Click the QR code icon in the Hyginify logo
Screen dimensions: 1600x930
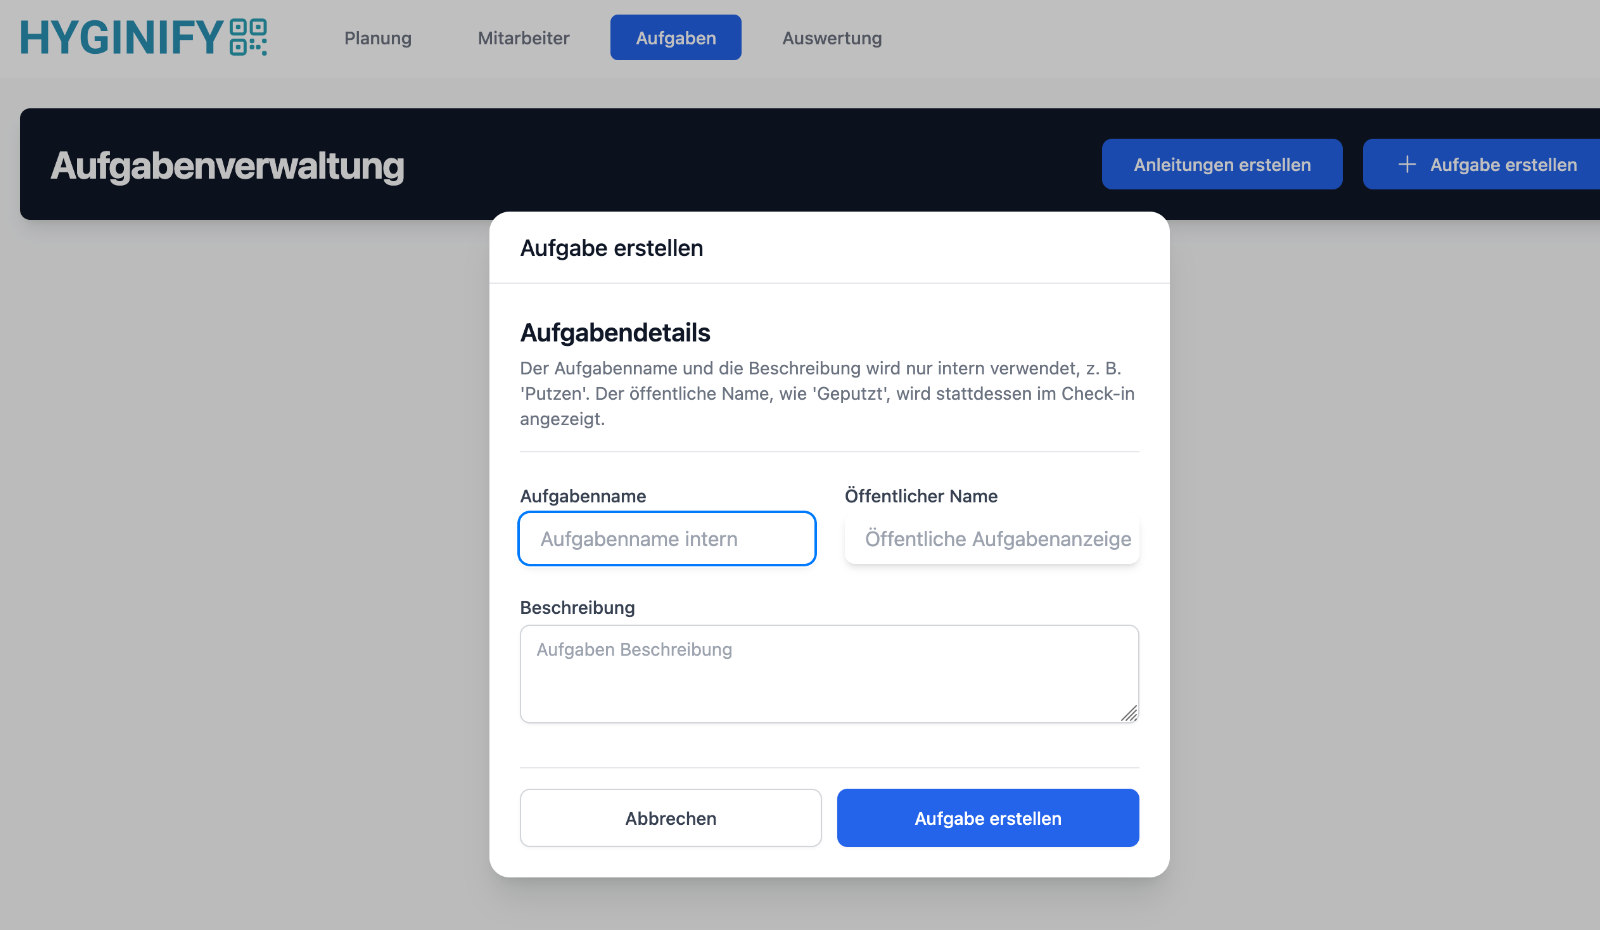point(248,37)
